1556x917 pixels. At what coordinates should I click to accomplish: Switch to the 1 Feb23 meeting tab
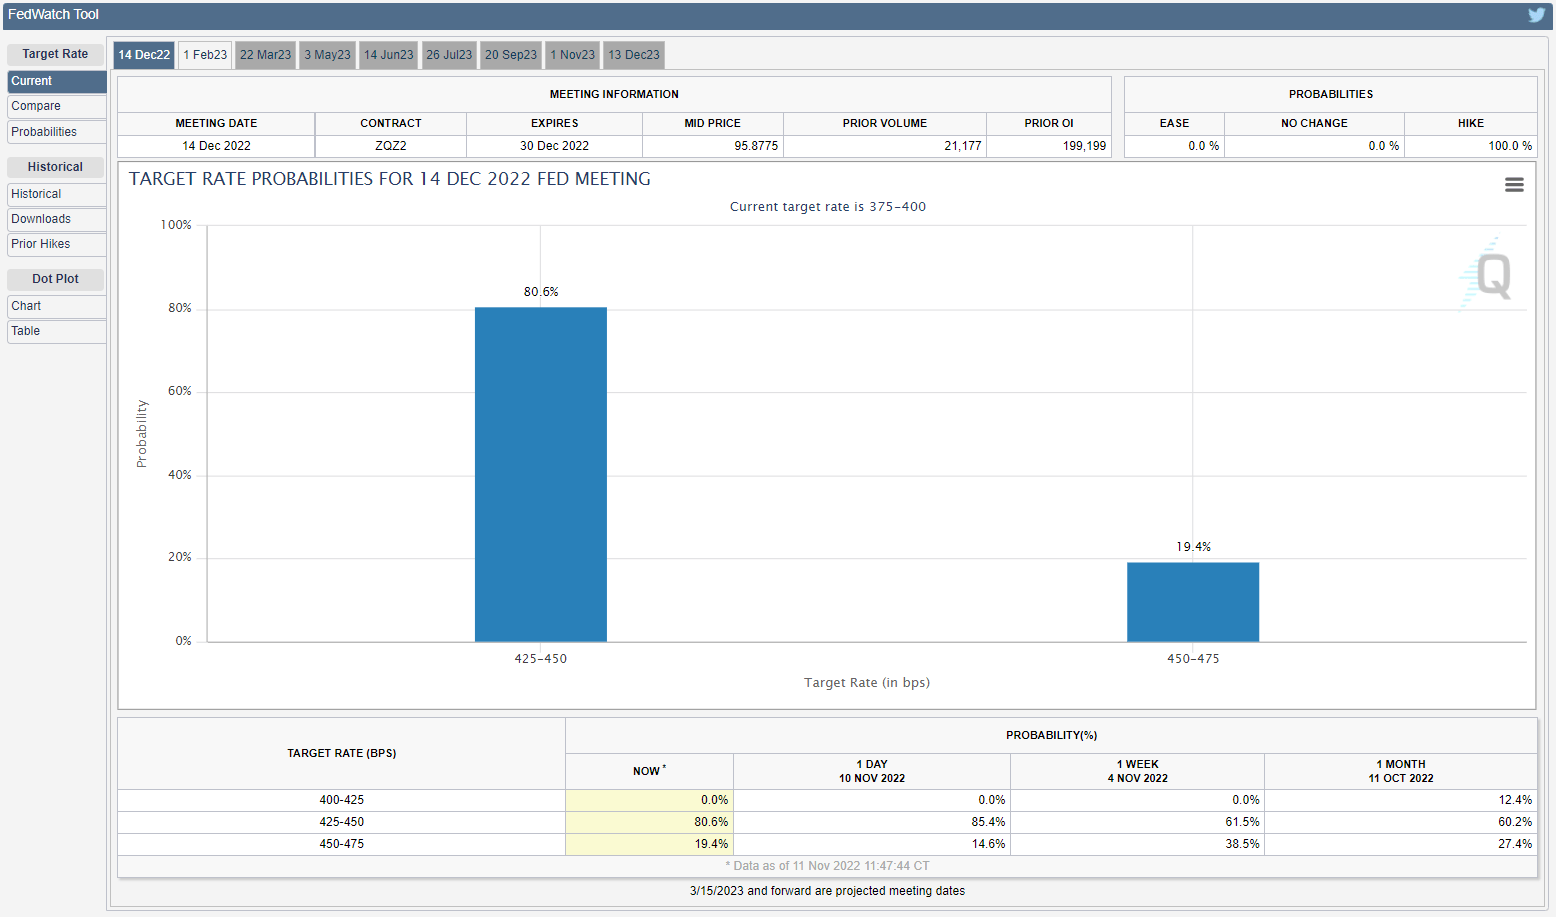tap(205, 55)
